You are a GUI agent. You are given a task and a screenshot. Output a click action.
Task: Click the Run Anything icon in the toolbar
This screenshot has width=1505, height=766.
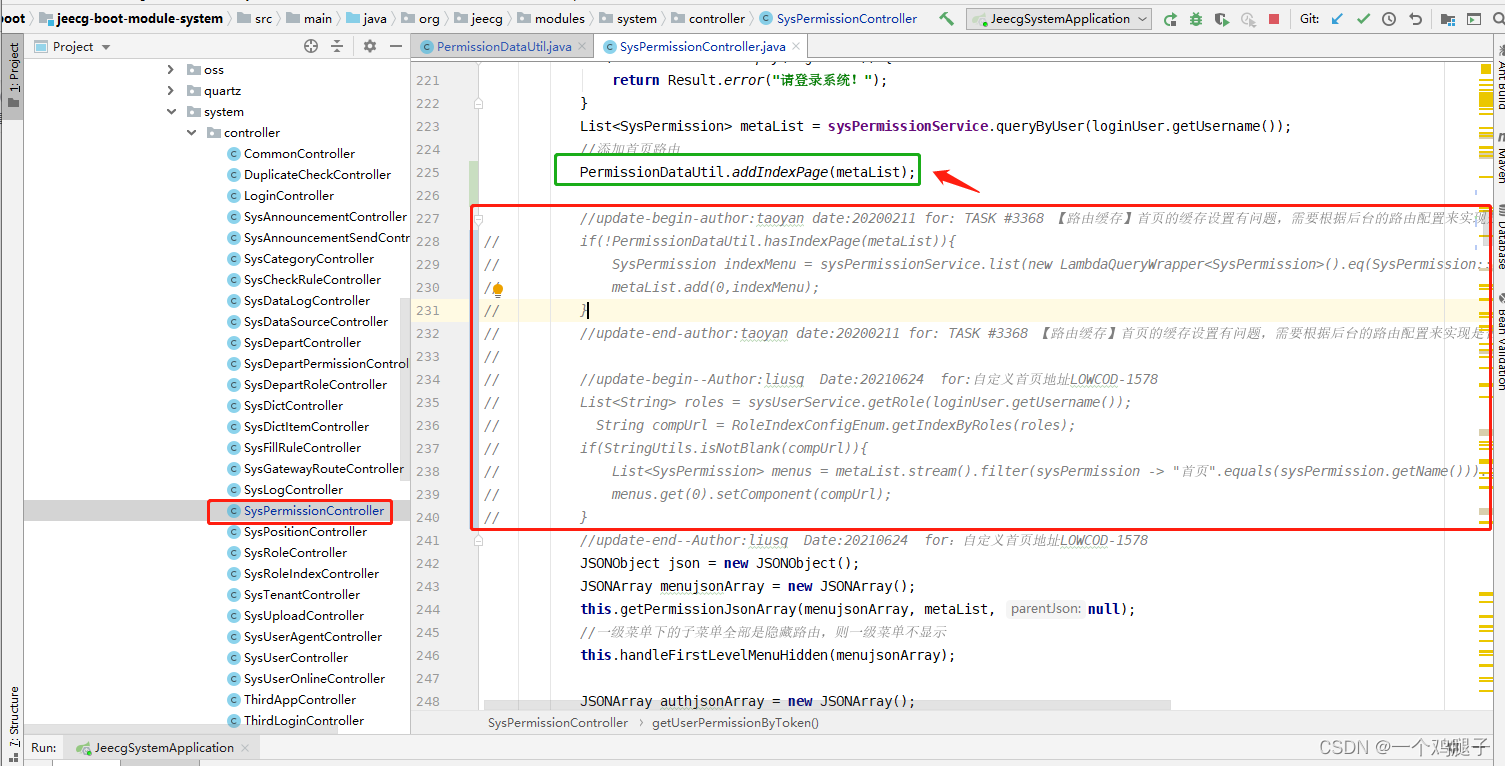click(1474, 19)
